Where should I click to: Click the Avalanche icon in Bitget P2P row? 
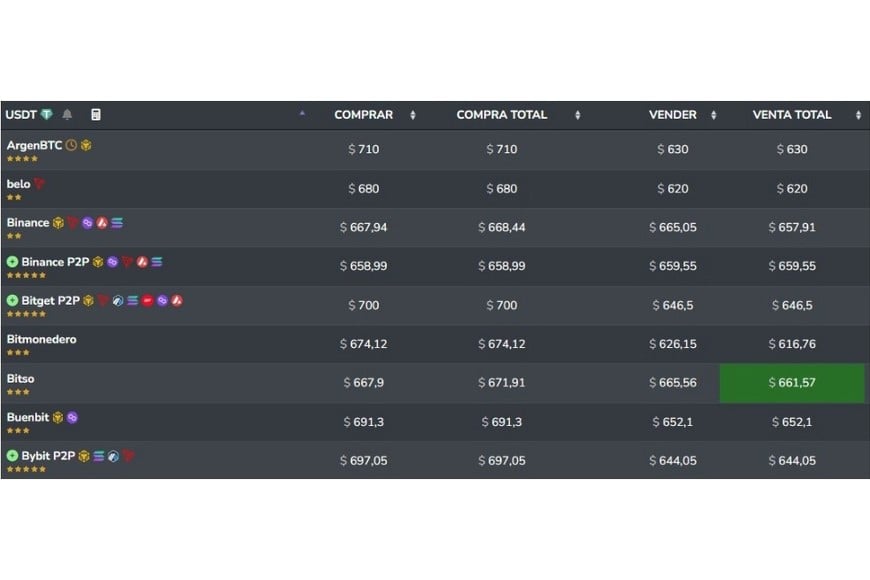[x=177, y=300]
